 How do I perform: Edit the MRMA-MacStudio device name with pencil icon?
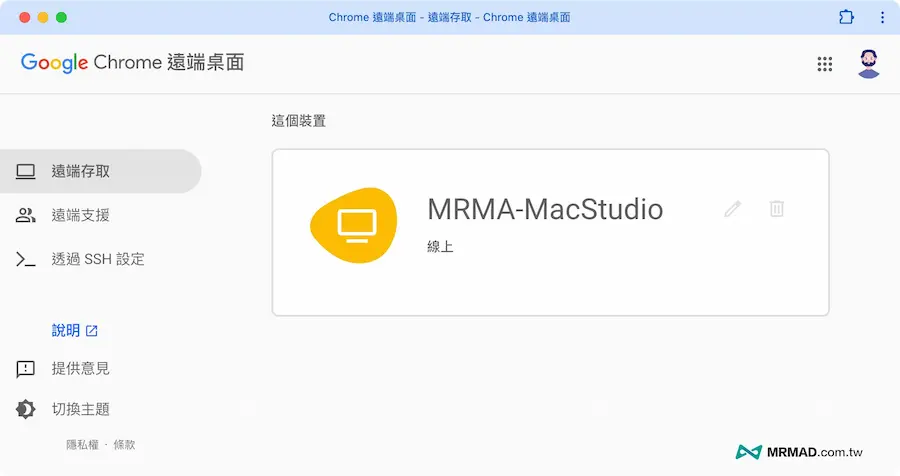(732, 208)
